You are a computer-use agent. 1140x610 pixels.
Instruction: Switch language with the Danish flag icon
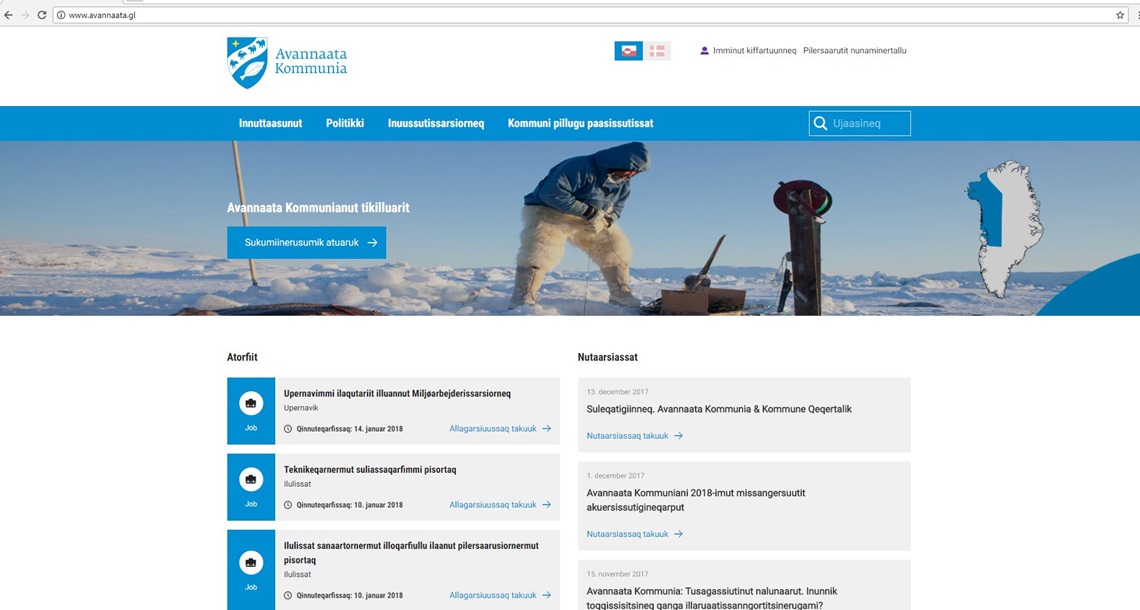click(x=657, y=51)
